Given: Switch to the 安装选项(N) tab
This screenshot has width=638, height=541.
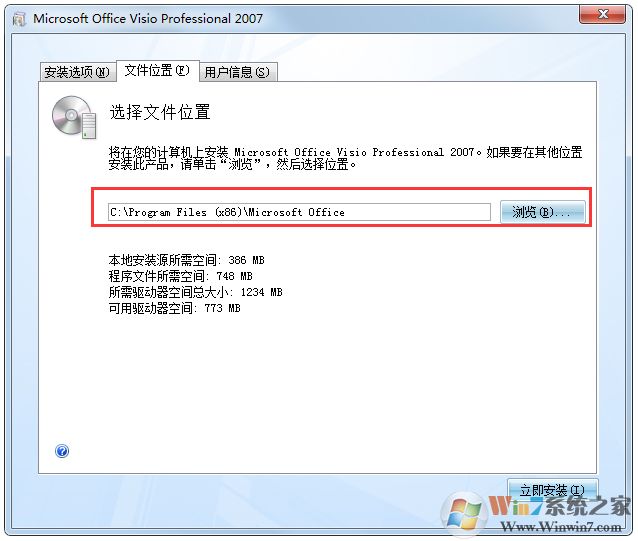Looking at the screenshot, I should point(77,72).
